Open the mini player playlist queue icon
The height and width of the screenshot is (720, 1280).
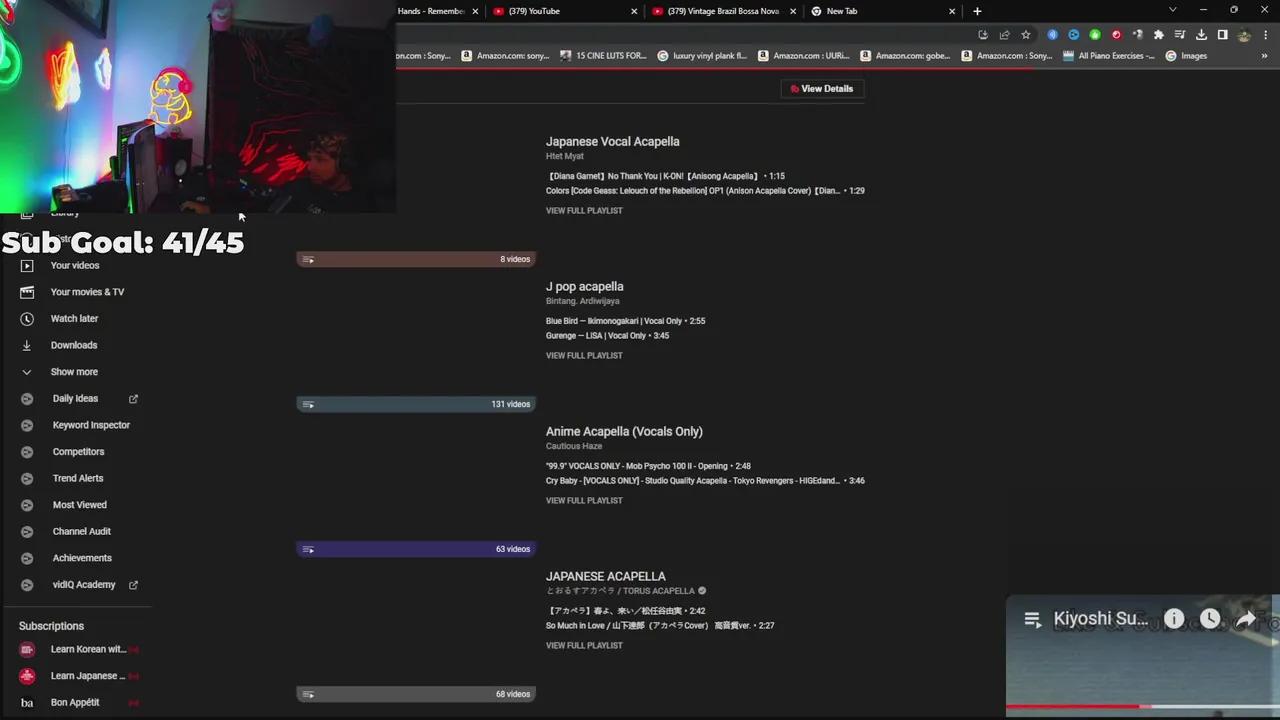pos(1033,620)
